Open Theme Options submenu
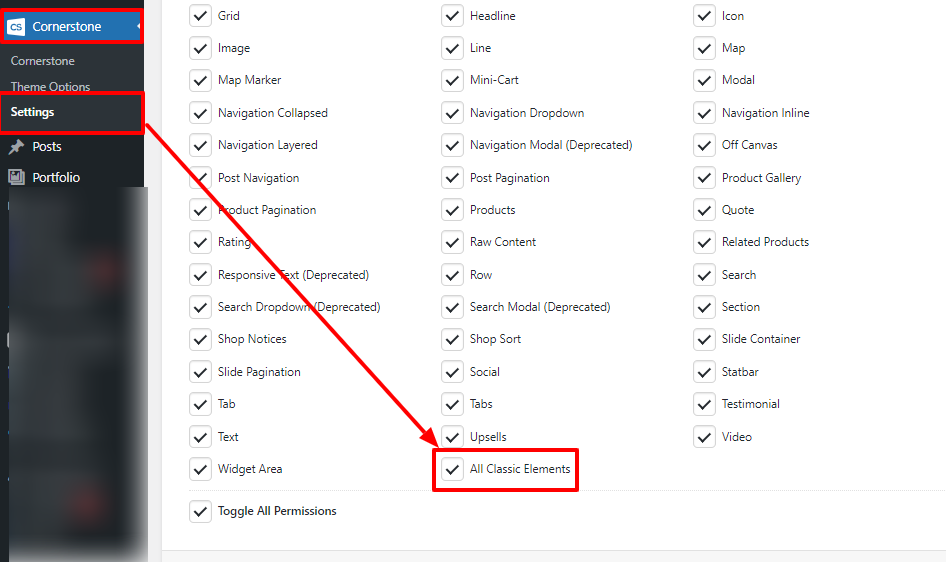Screen dimensions: 946x562 coord(51,87)
